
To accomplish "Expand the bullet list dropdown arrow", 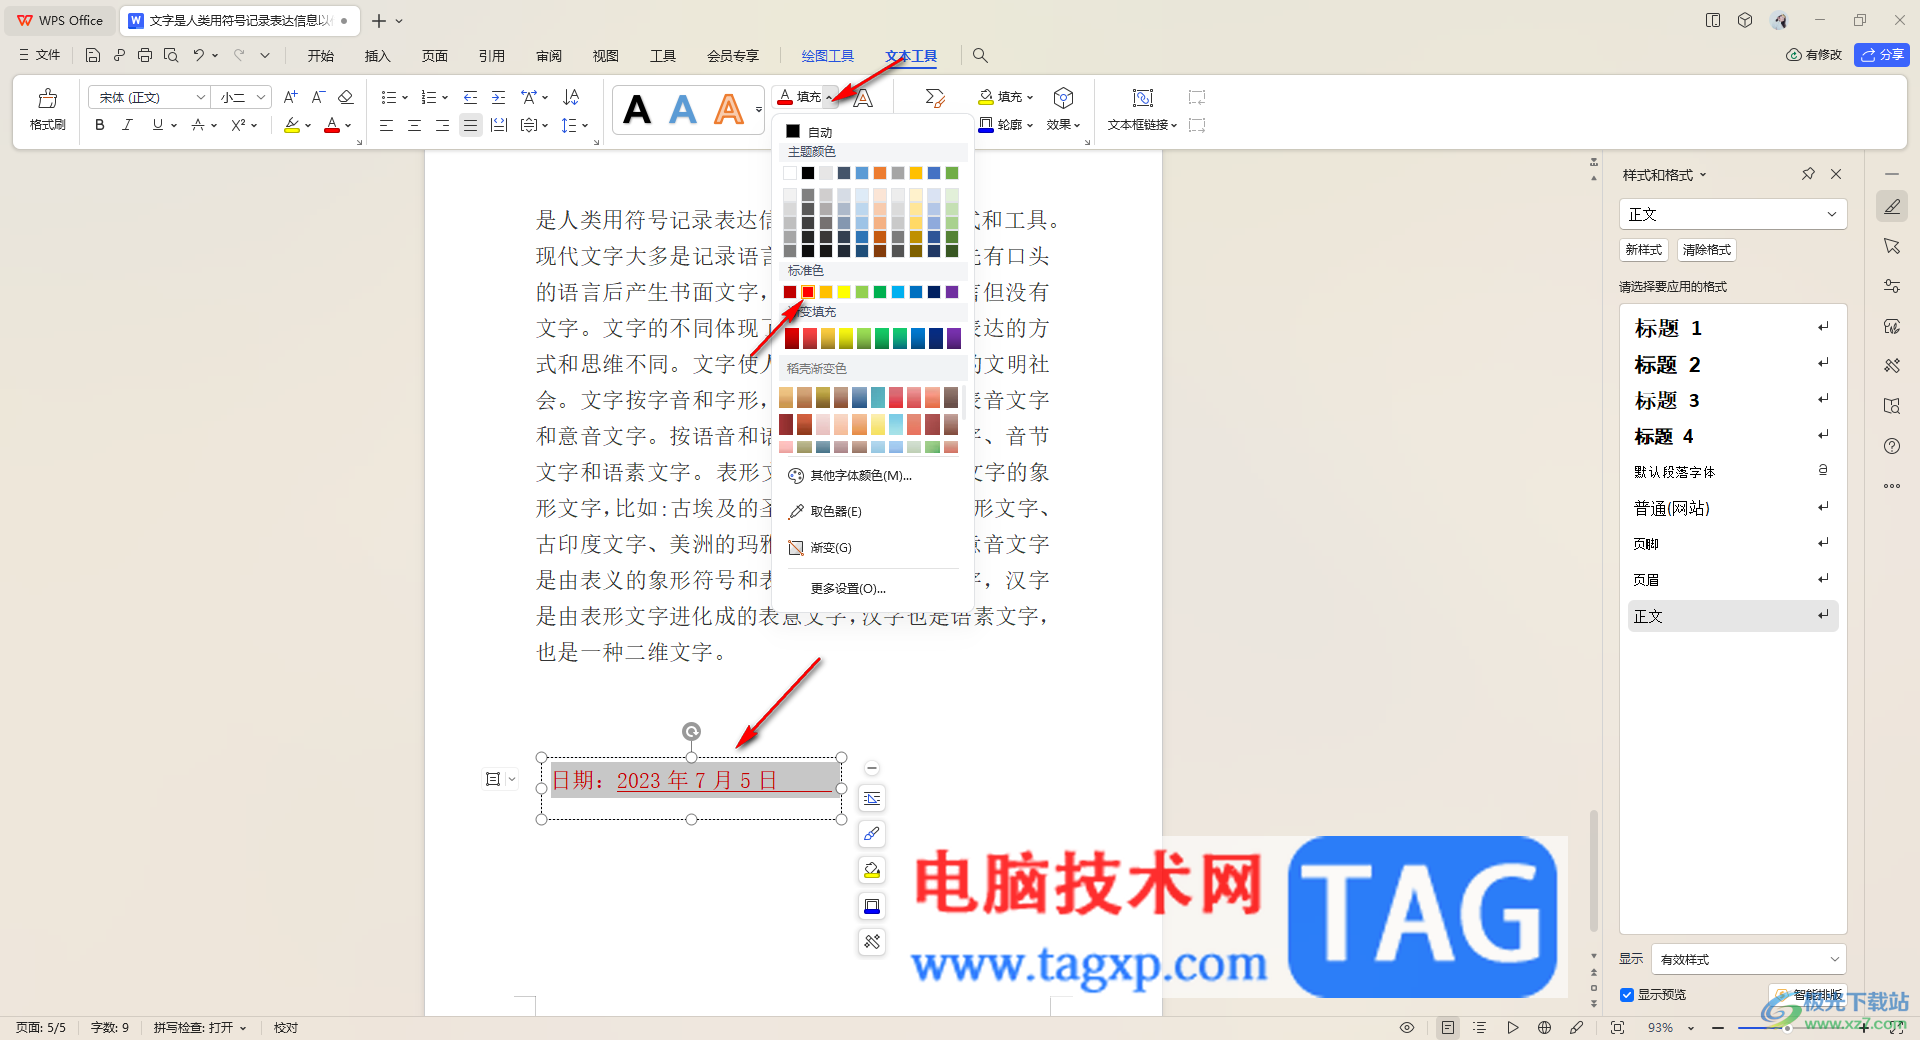I will pos(405,98).
